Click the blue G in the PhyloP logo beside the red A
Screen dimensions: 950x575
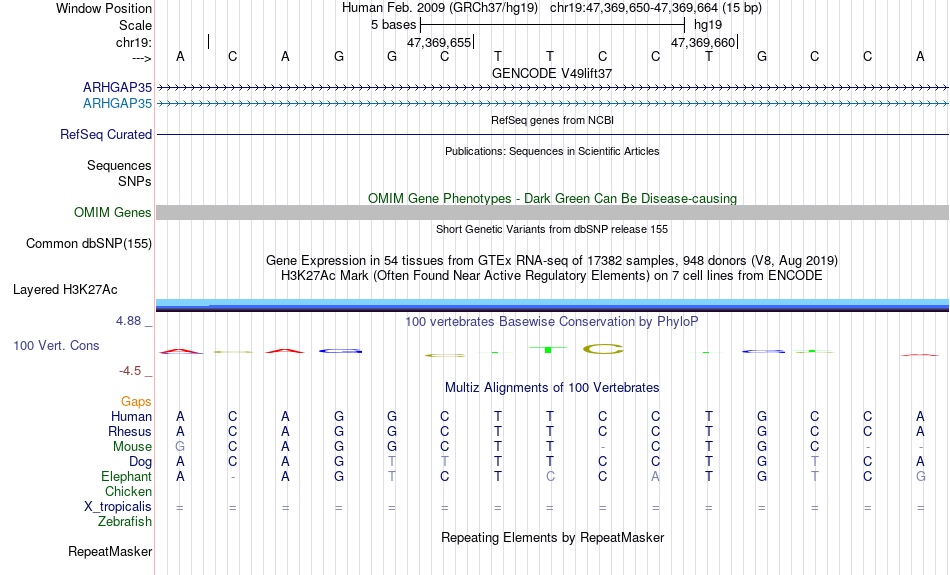point(339,351)
